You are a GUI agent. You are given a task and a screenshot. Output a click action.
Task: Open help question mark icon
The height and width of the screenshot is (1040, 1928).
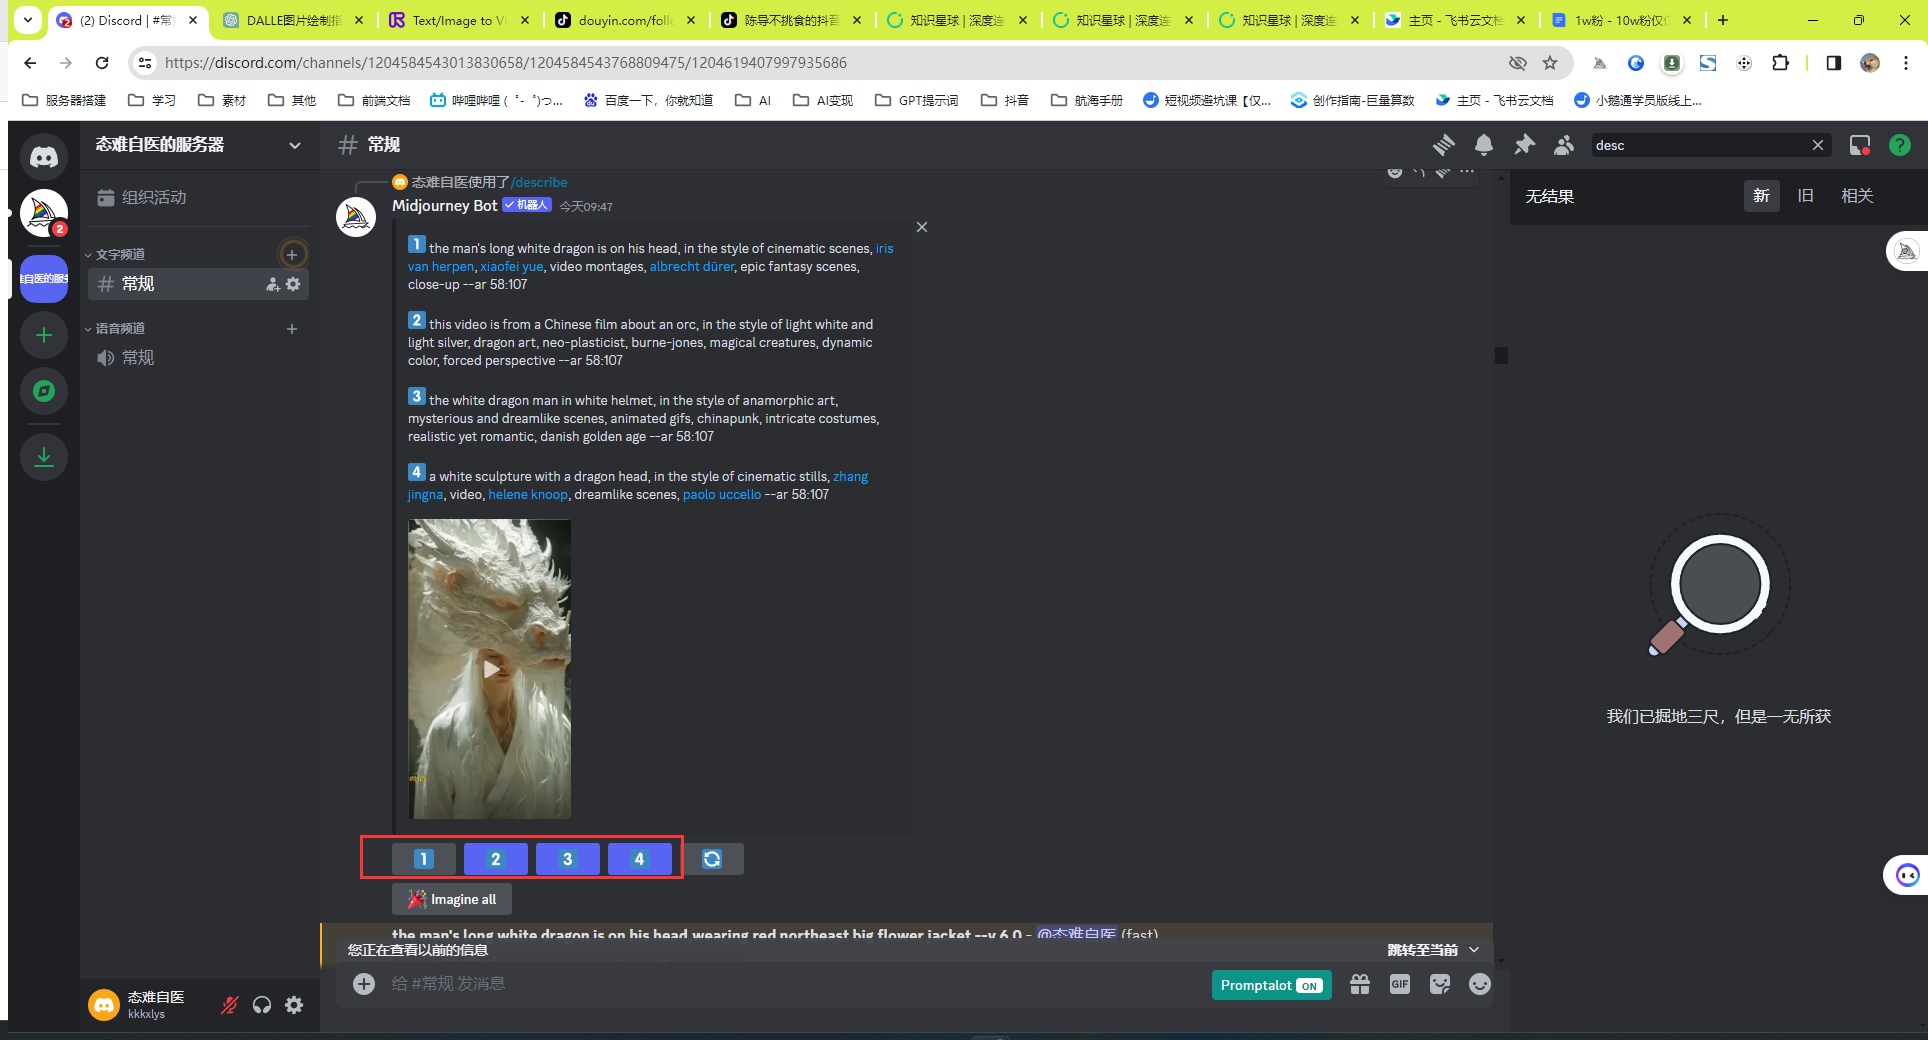(1900, 145)
